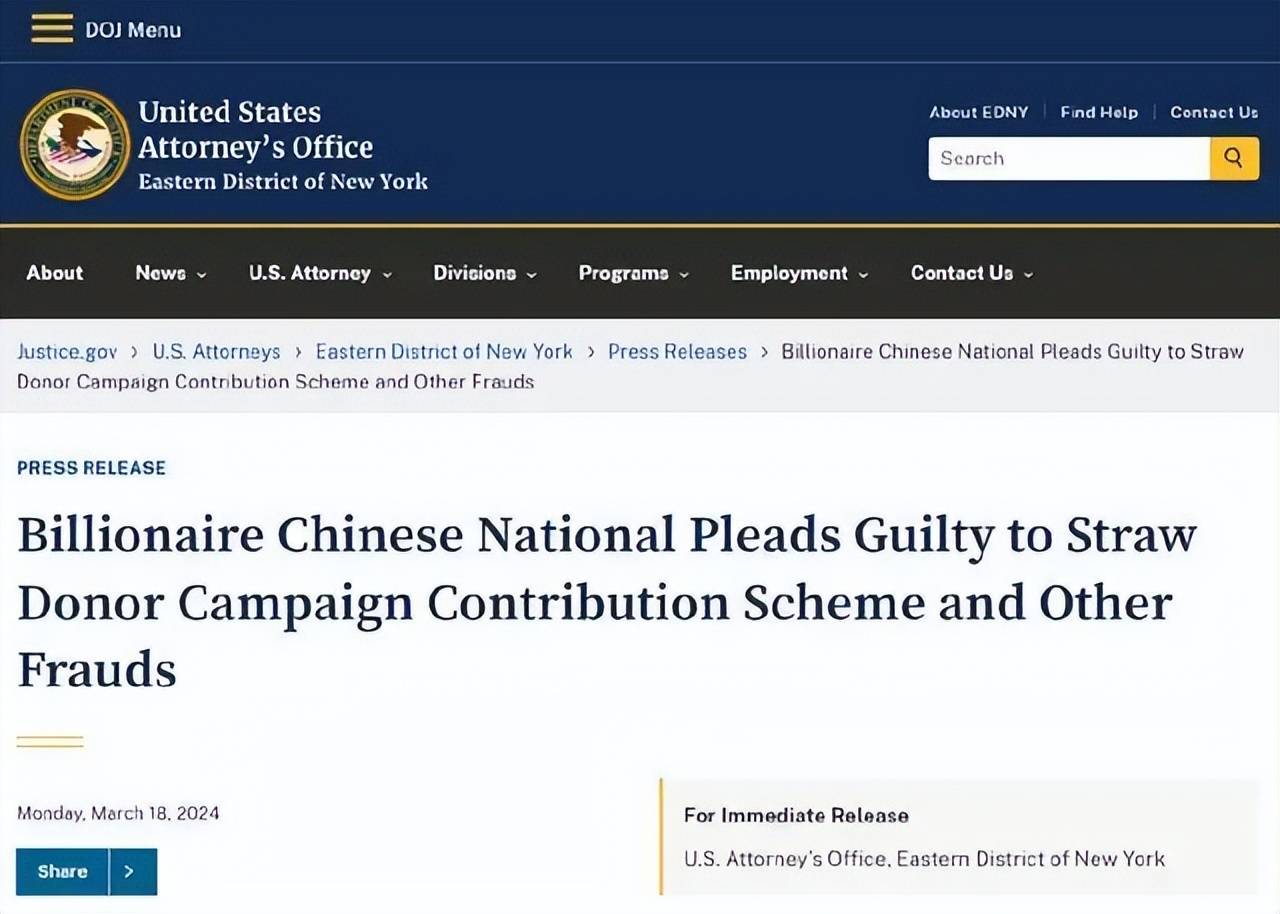1280x914 pixels.
Task: Open Eastern District of New York breadcrumb
Action: coord(444,351)
